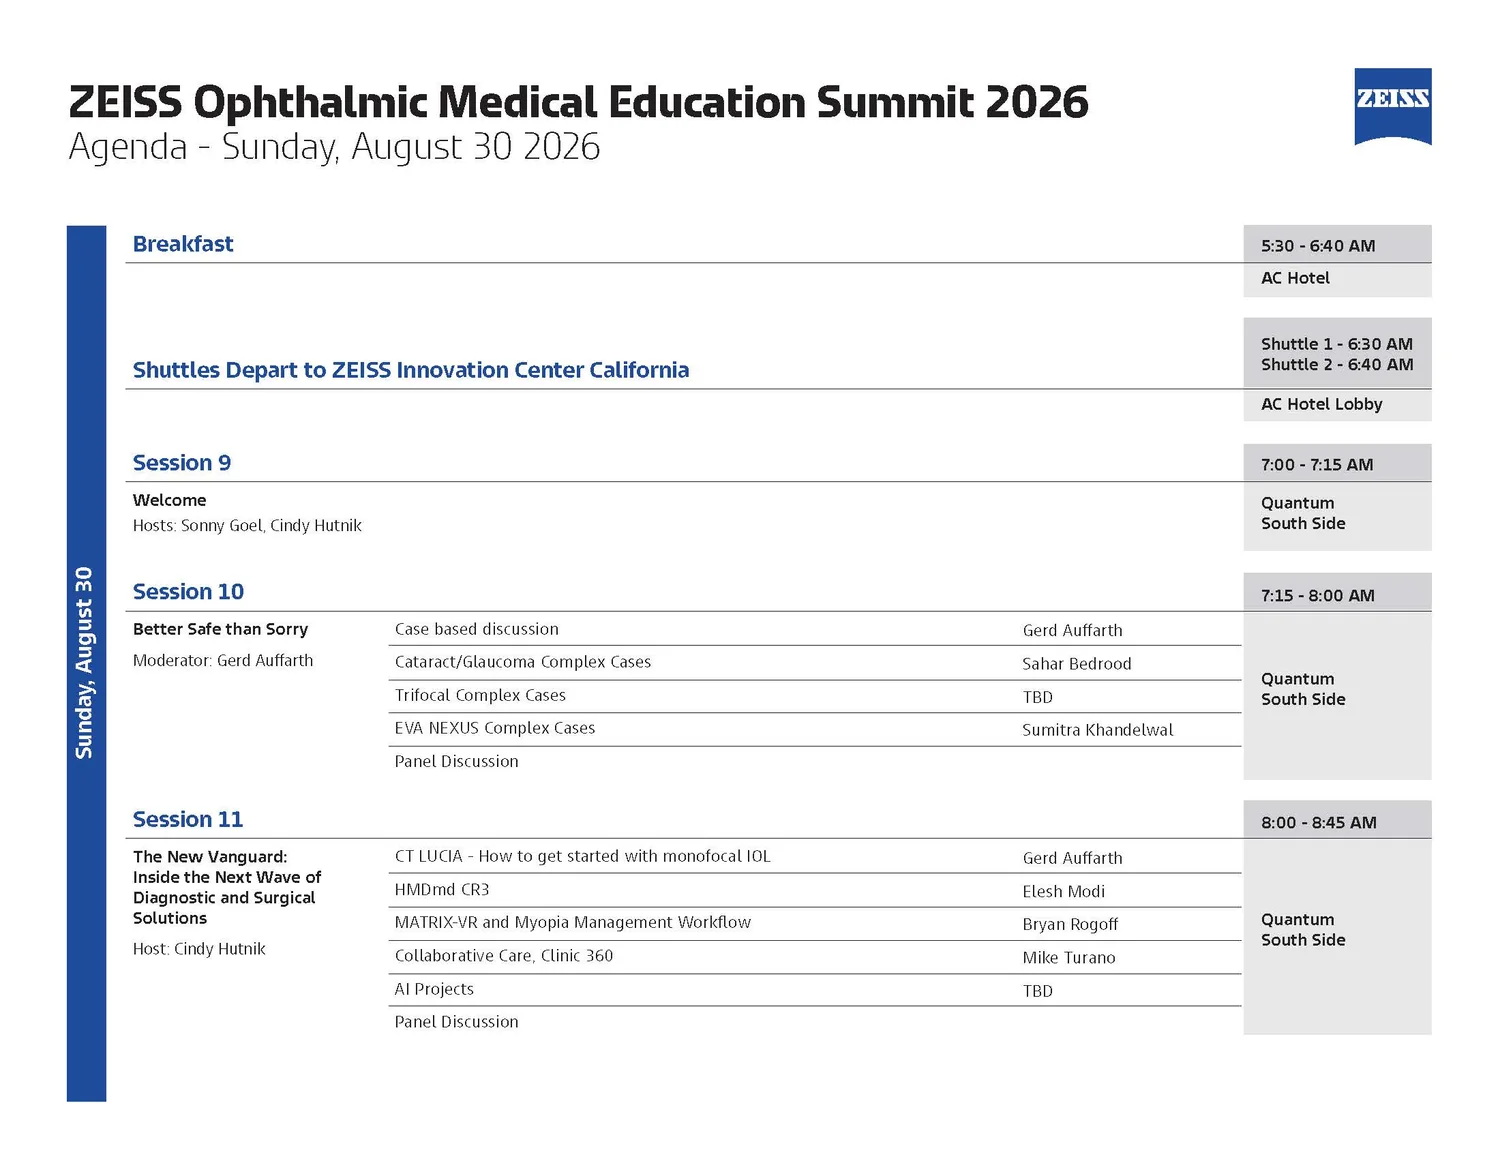The image size is (1500, 1159).
Task: Click 'HMDmd CR3' topic
Action: tap(442, 890)
